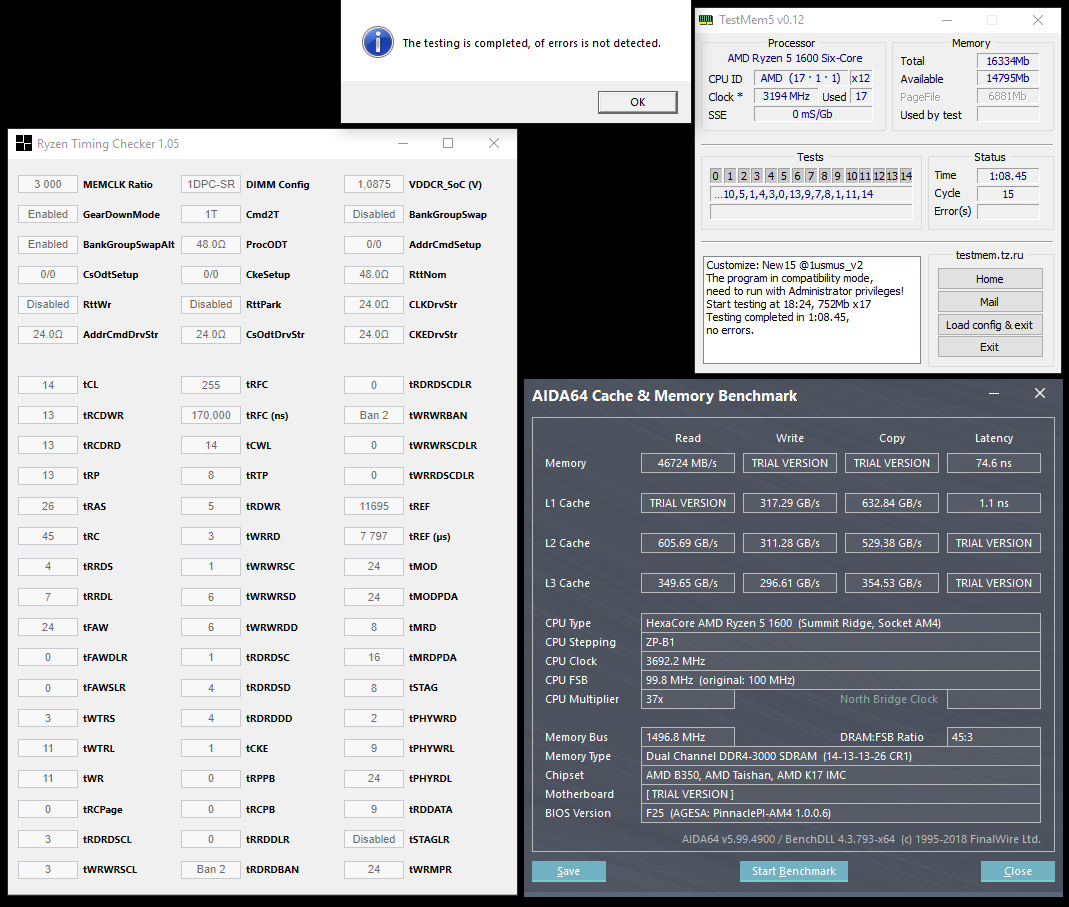Click the Save button in AIDA64
The image size is (1069, 907).
[569, 871]
